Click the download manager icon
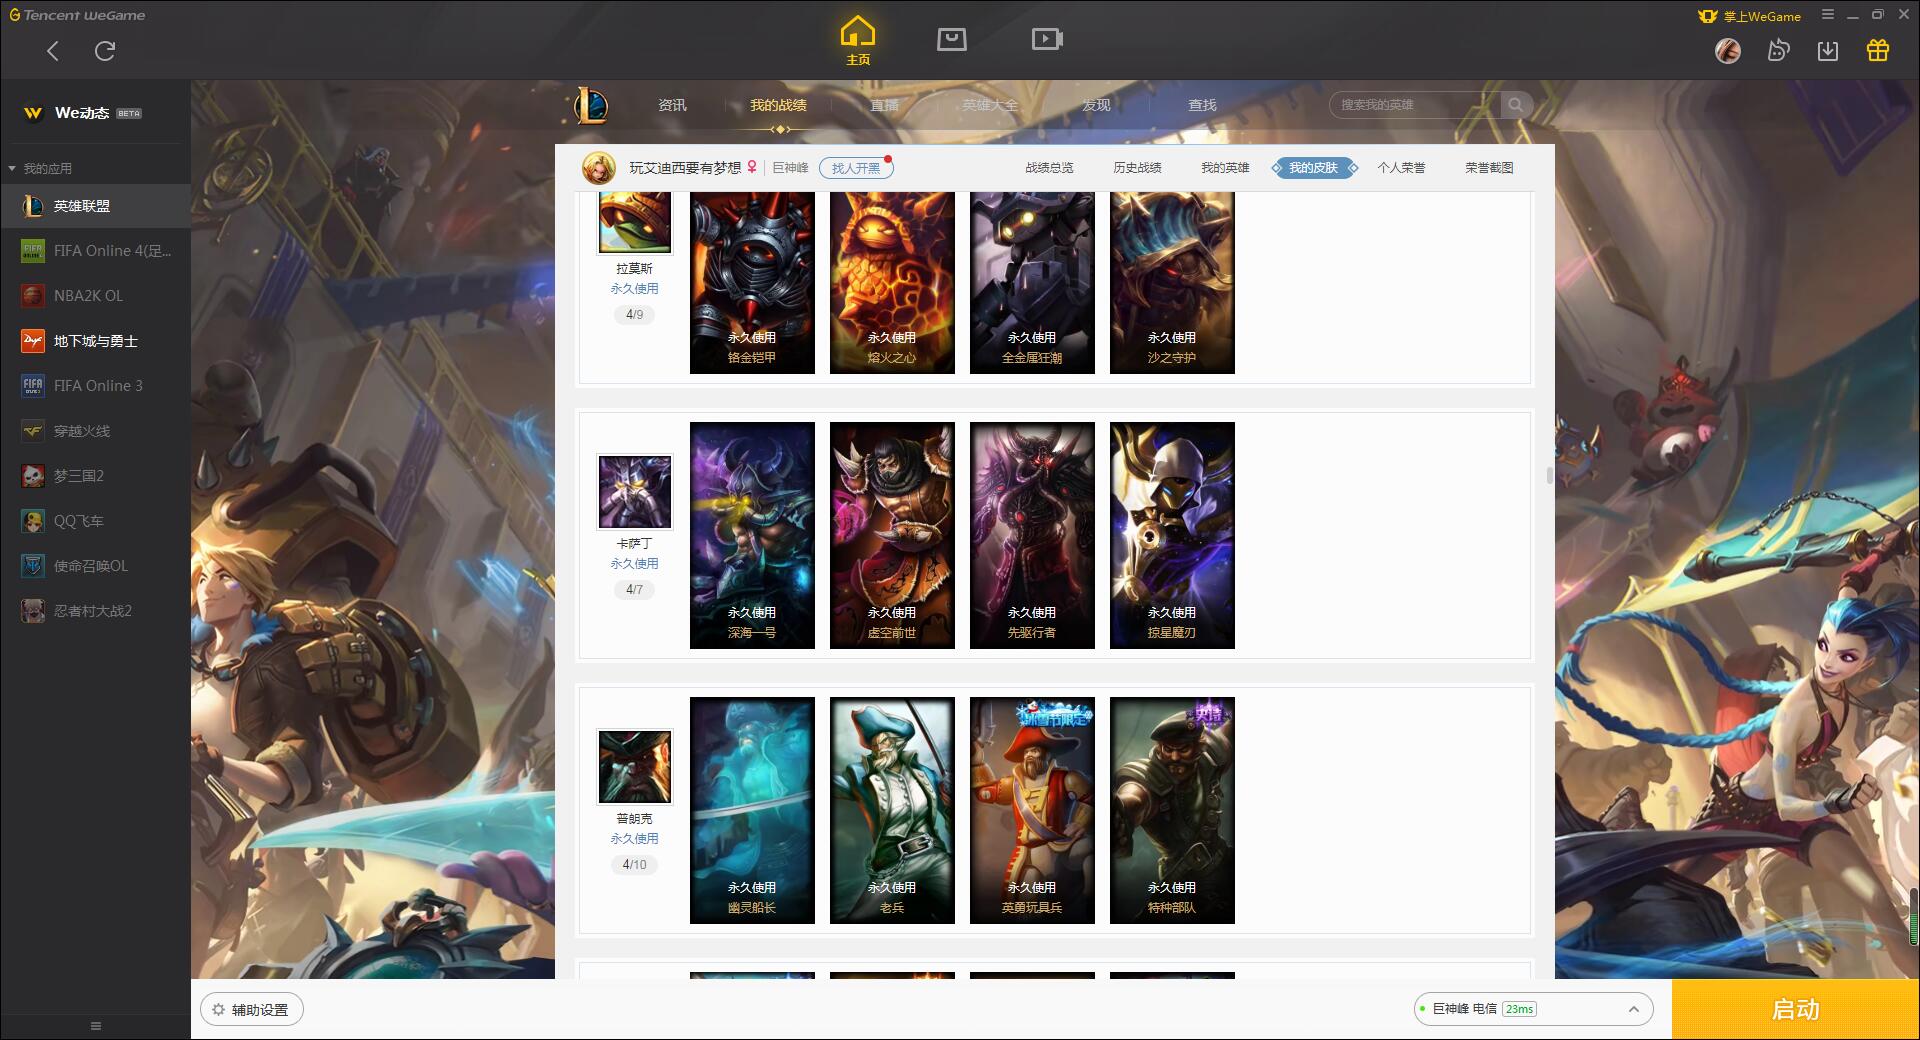The image size is (1920, 1040). tap(1828, 50)
